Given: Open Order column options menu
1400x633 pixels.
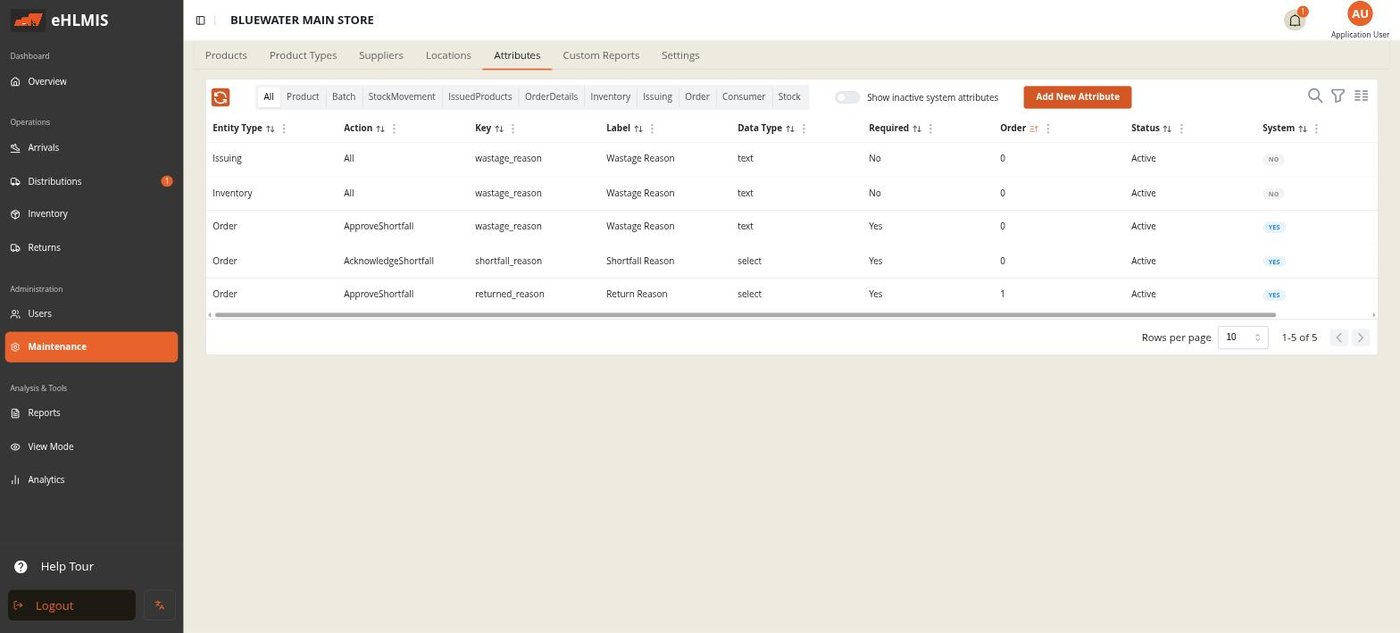Looking at the screenshot, I should click(x=1048, y=129).
